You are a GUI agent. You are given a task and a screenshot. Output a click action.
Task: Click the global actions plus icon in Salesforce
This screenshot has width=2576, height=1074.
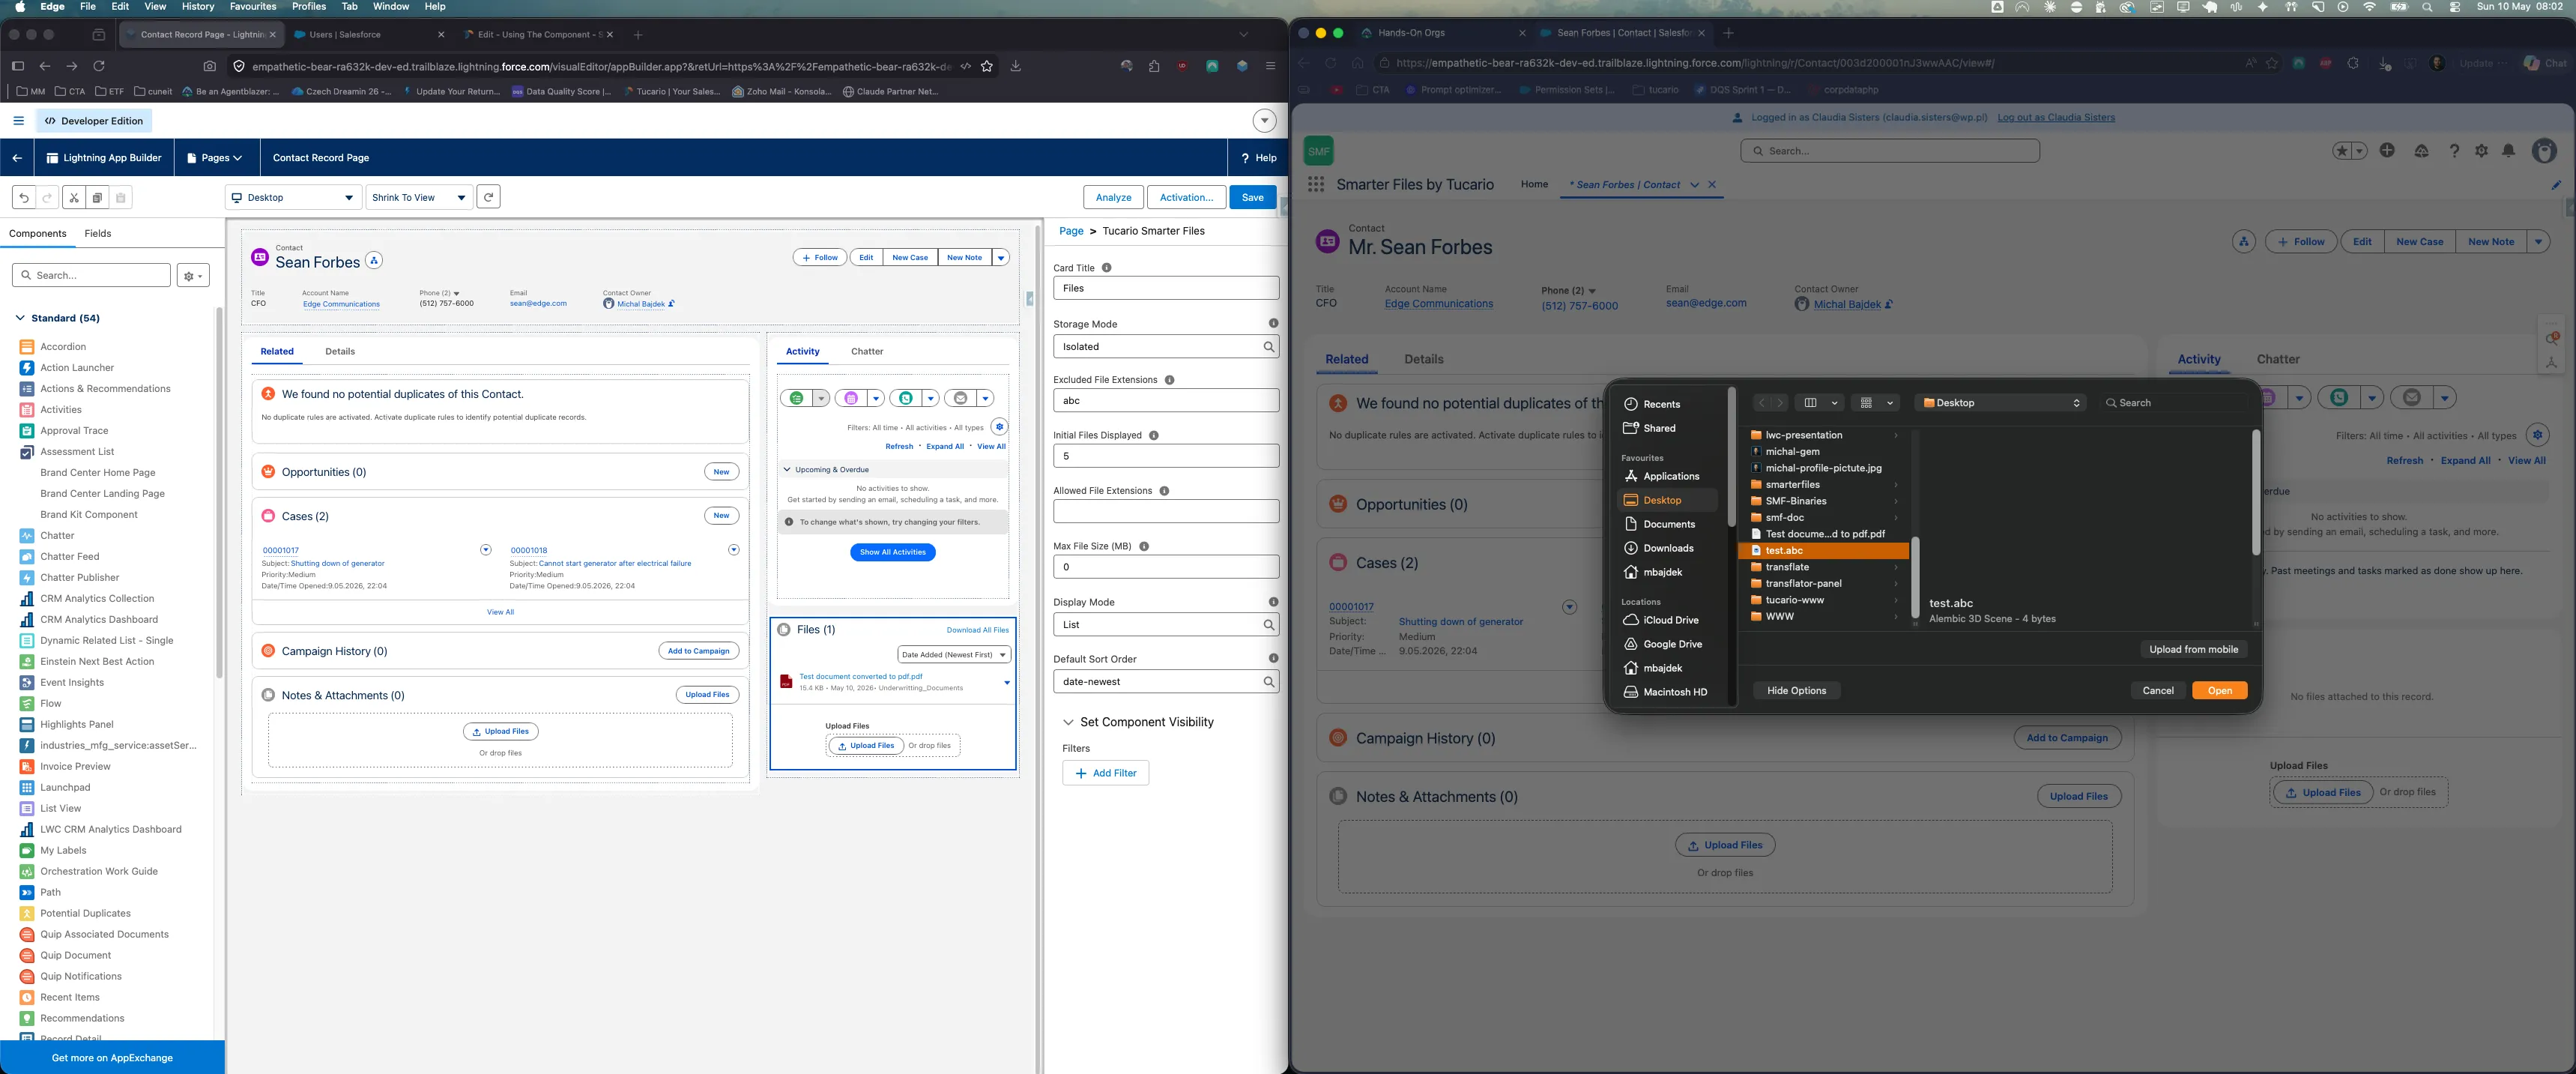[x=2387, y=150]
